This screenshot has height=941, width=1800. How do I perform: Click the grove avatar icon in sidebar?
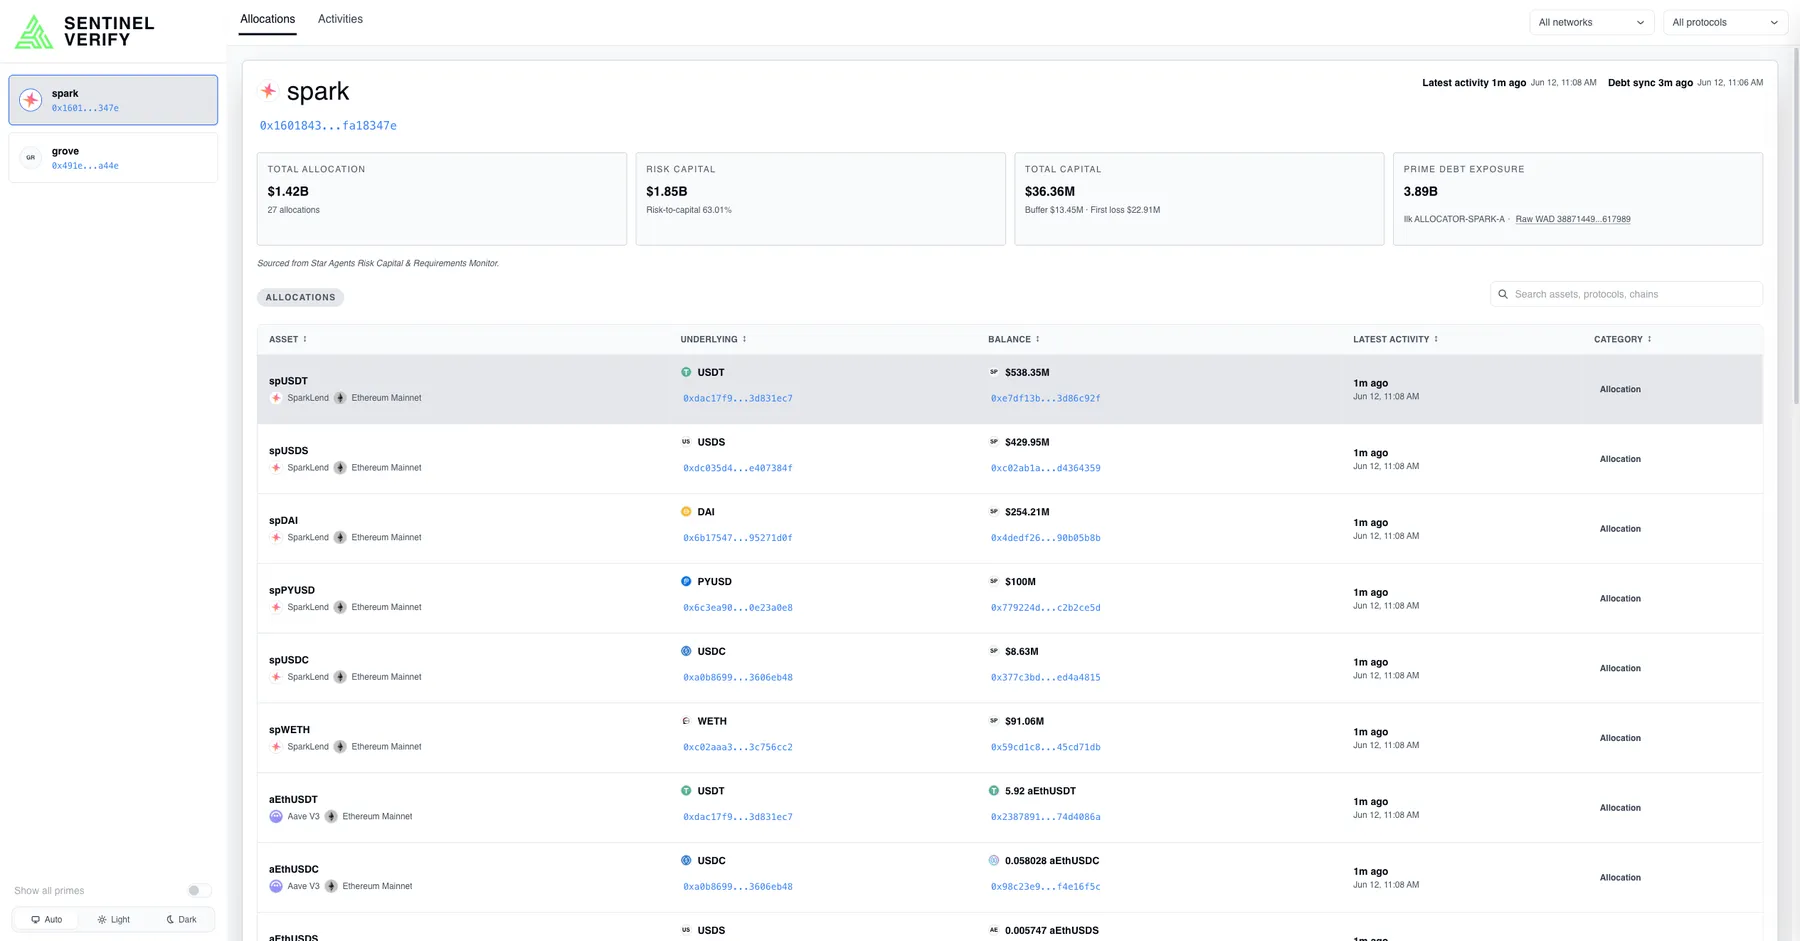pos(31,157)
